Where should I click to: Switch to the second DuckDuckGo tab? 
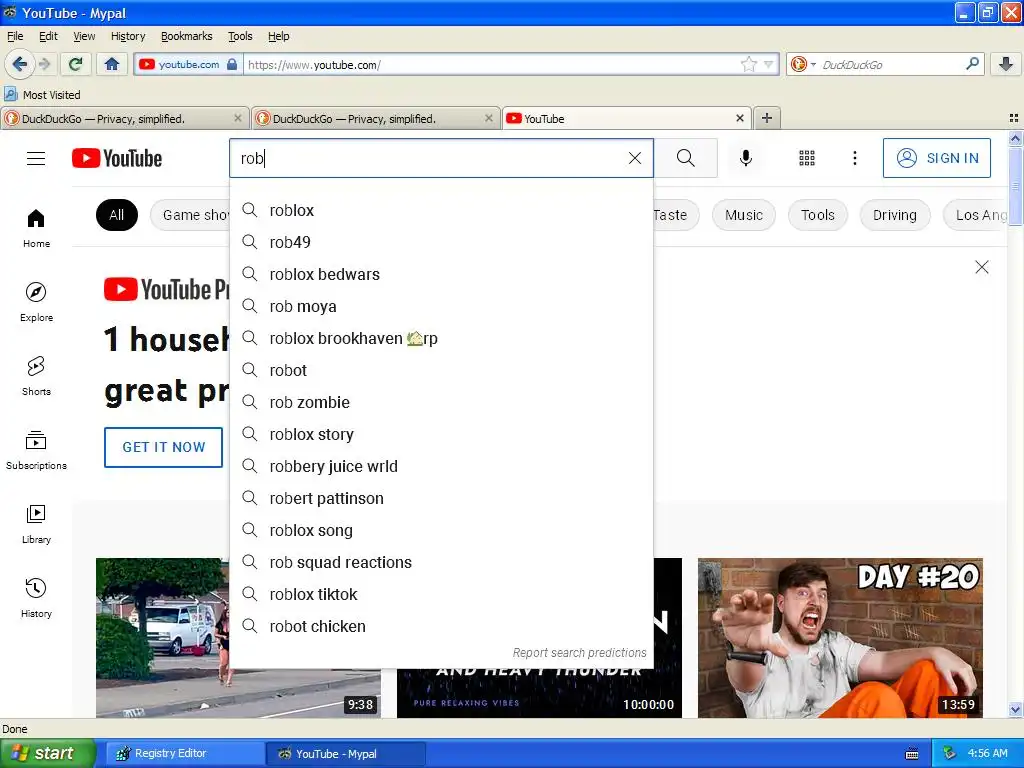375,118
